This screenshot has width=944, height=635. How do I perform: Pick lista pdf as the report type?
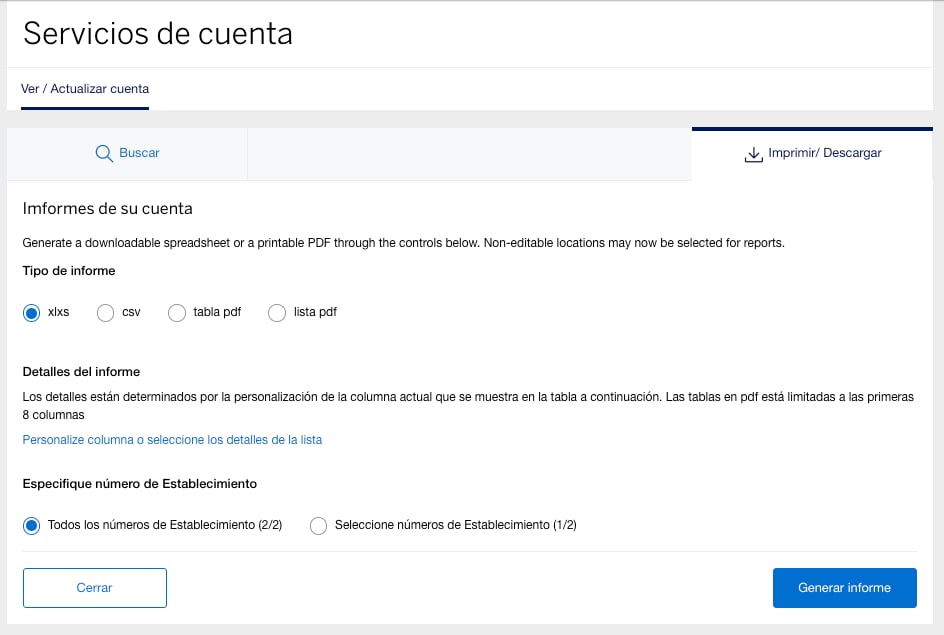[x=277, y=312]
